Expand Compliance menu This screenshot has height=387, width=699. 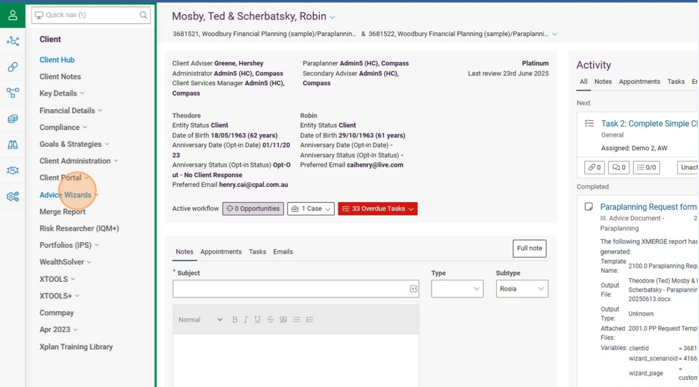click(63, 127)
